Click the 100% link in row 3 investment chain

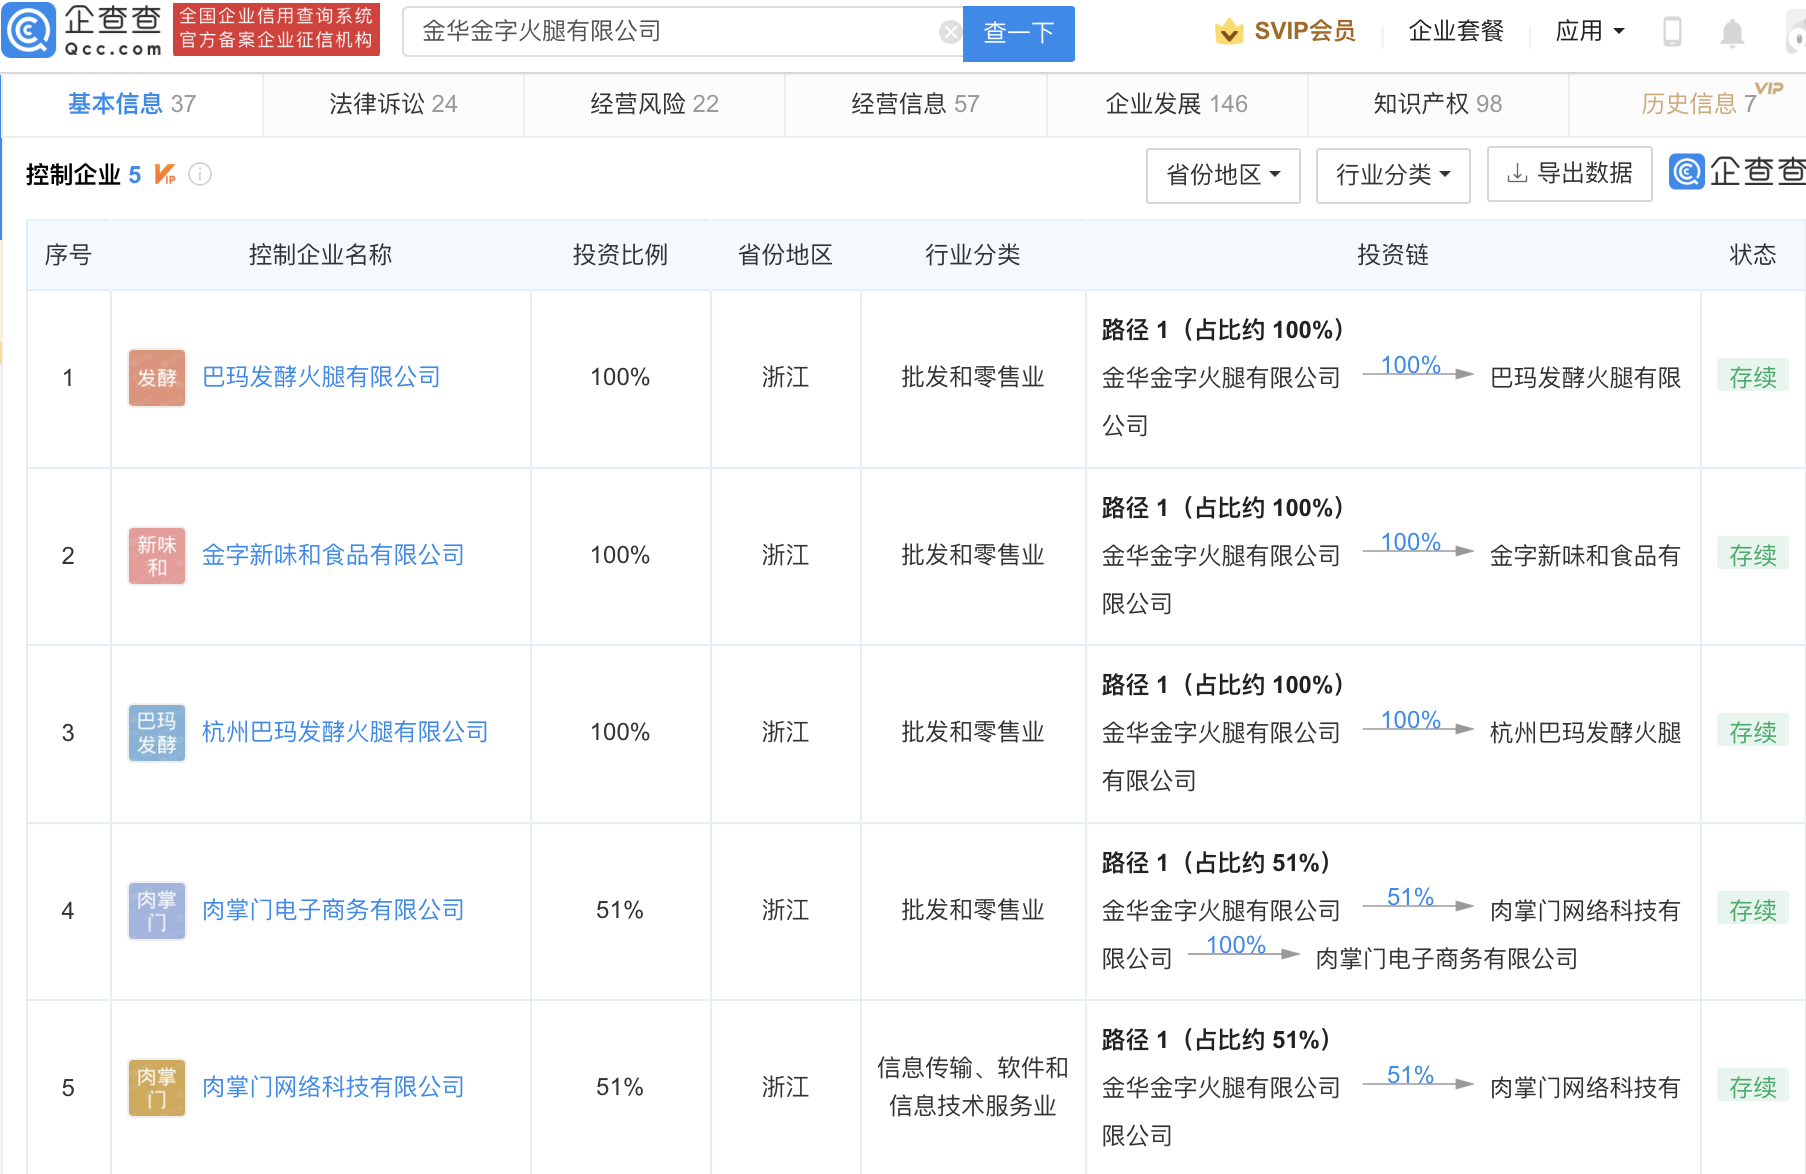click(x=1410, y=721)
